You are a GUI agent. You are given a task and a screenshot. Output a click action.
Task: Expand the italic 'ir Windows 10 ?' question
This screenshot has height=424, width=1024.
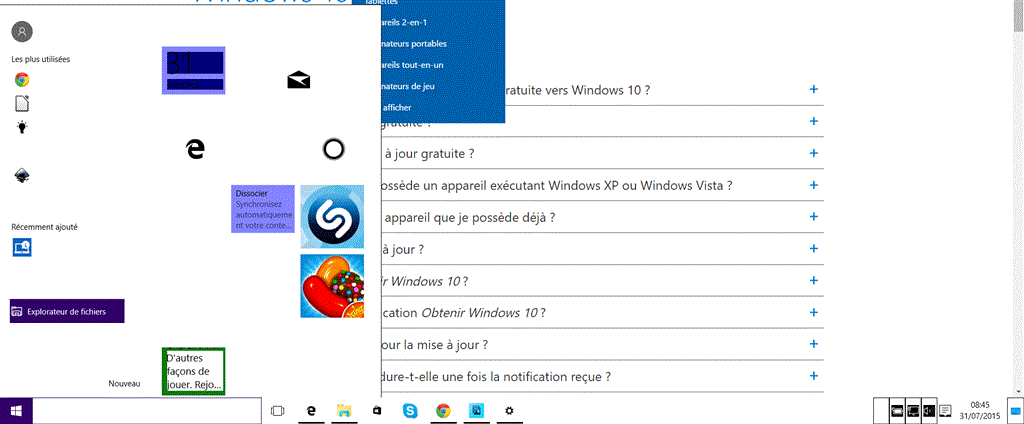click(814, 280)
